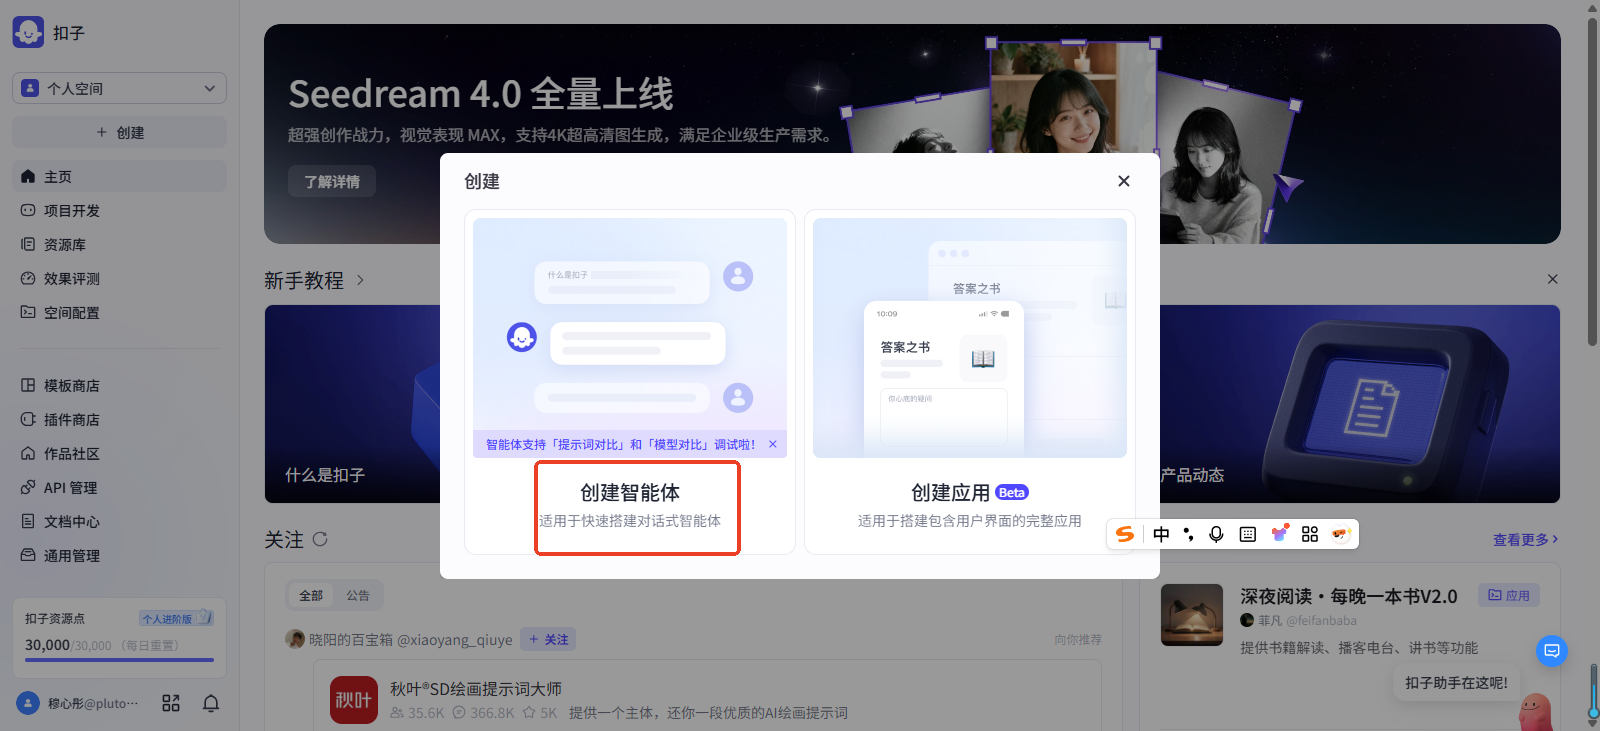Open 深夜阅读·每晚一本书V2.0 item
Screen dimensions: 1600x731
pos(1349,596)
